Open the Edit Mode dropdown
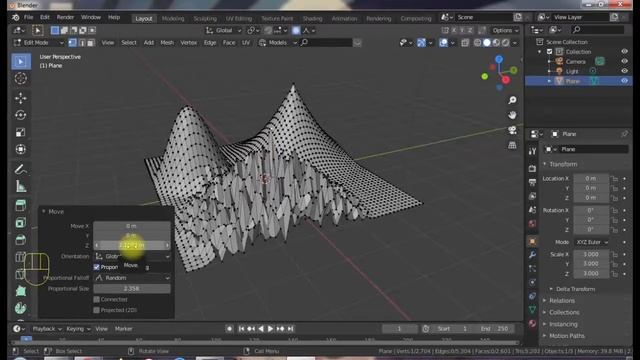The width and height of the screenshot is (640, 360). tap(39, 42)
